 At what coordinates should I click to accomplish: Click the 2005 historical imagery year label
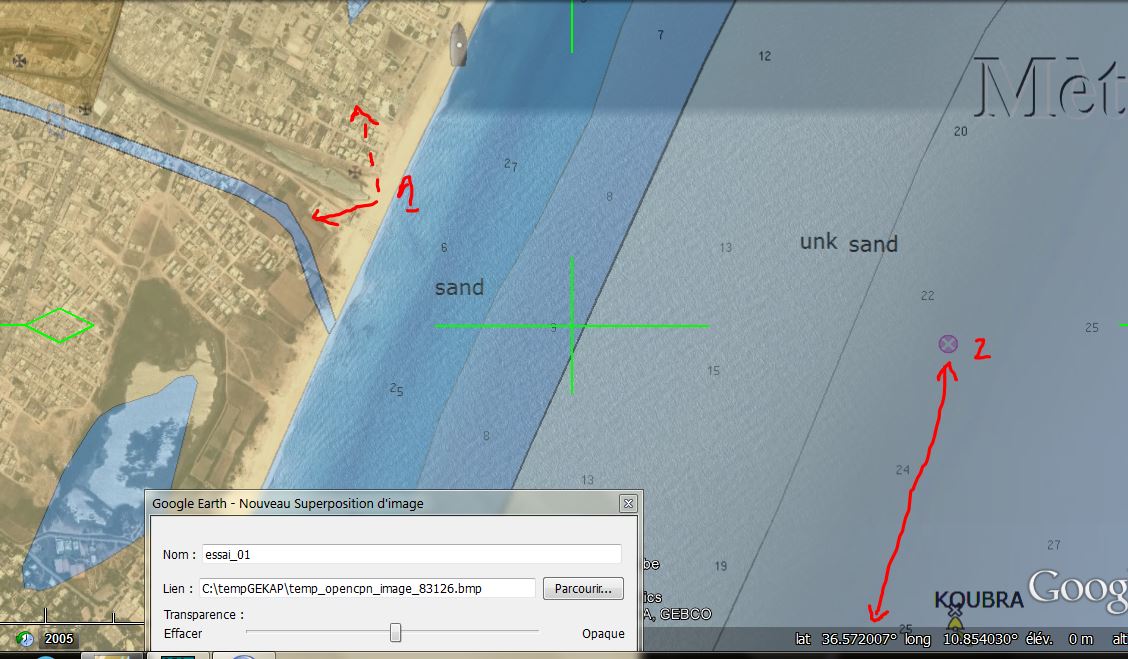tap(59, 639)
